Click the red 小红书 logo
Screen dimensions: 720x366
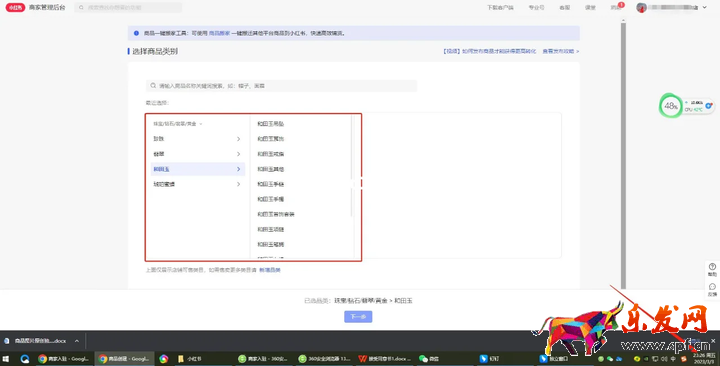[15, 8]
